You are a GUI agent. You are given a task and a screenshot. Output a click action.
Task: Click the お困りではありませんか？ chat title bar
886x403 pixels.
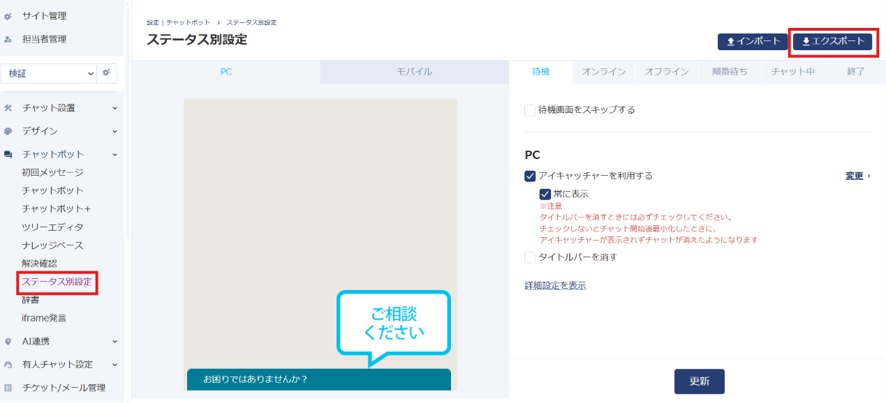coord(319,380)
